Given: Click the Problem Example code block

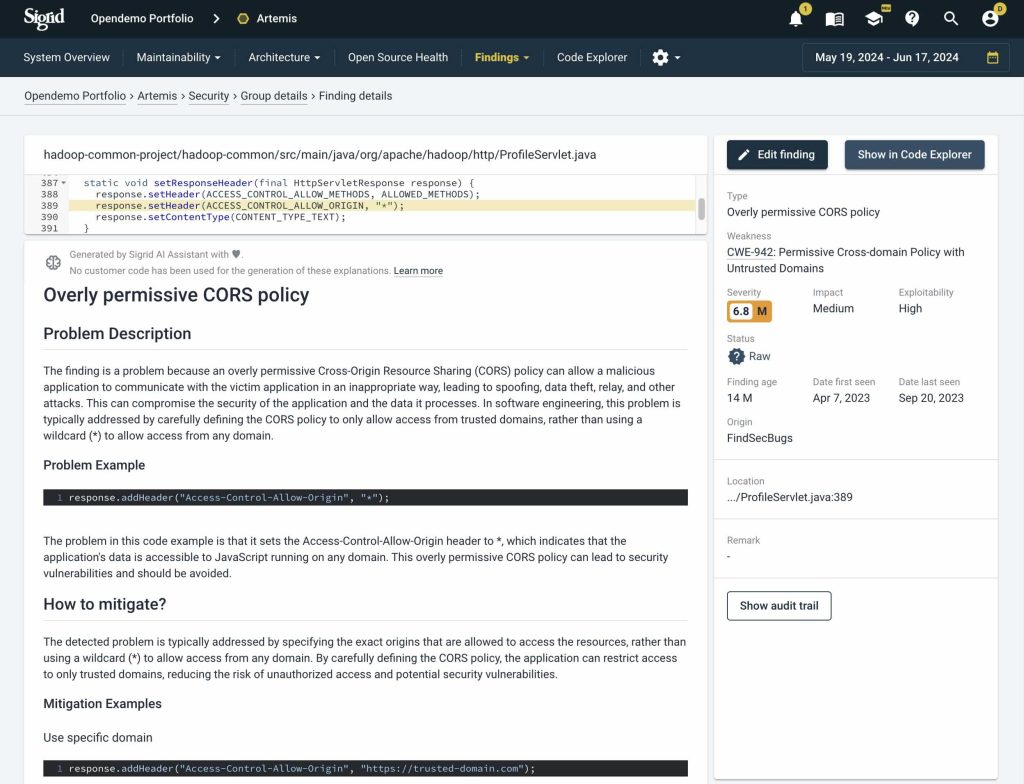Looking at the screenshot, I should [x=365, y=498].
